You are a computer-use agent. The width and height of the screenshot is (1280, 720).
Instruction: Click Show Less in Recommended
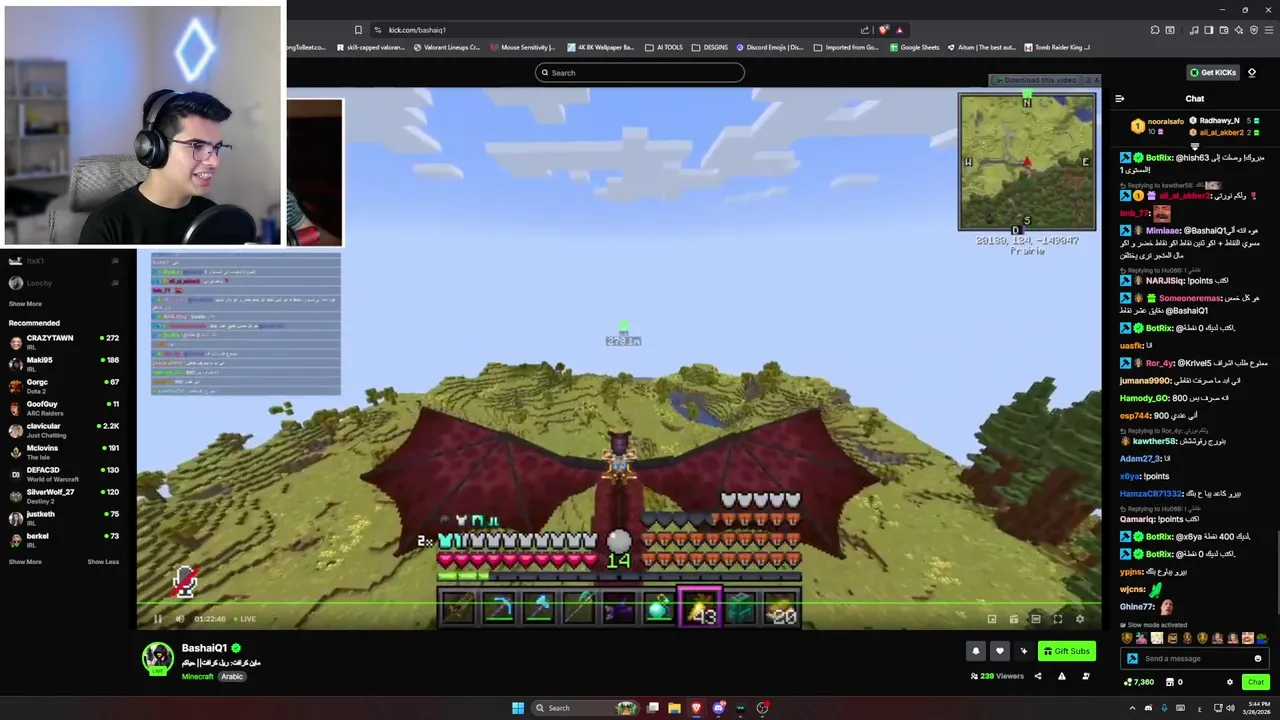tap(103, 561)
